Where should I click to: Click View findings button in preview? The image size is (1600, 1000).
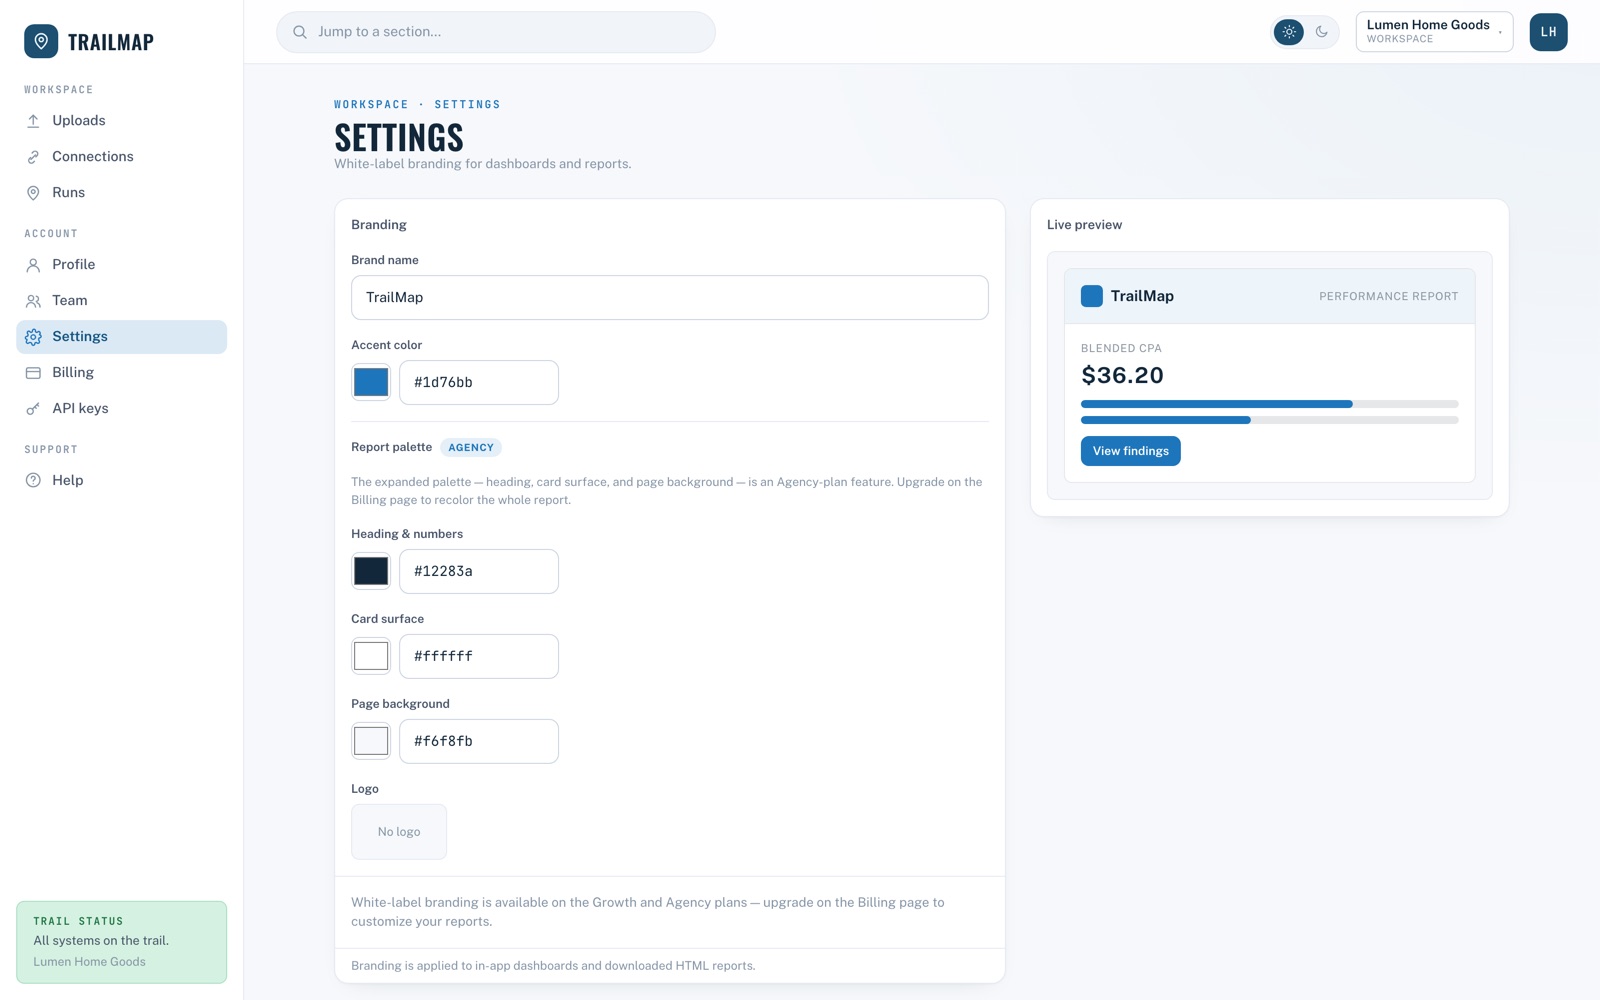coord(1130,451)
